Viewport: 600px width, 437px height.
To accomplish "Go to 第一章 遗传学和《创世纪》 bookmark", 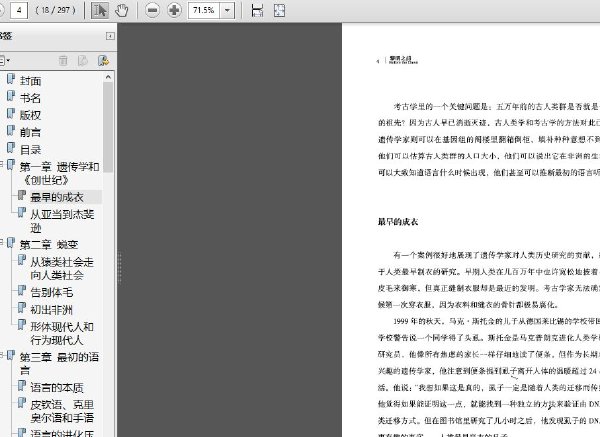I will 59,173.
